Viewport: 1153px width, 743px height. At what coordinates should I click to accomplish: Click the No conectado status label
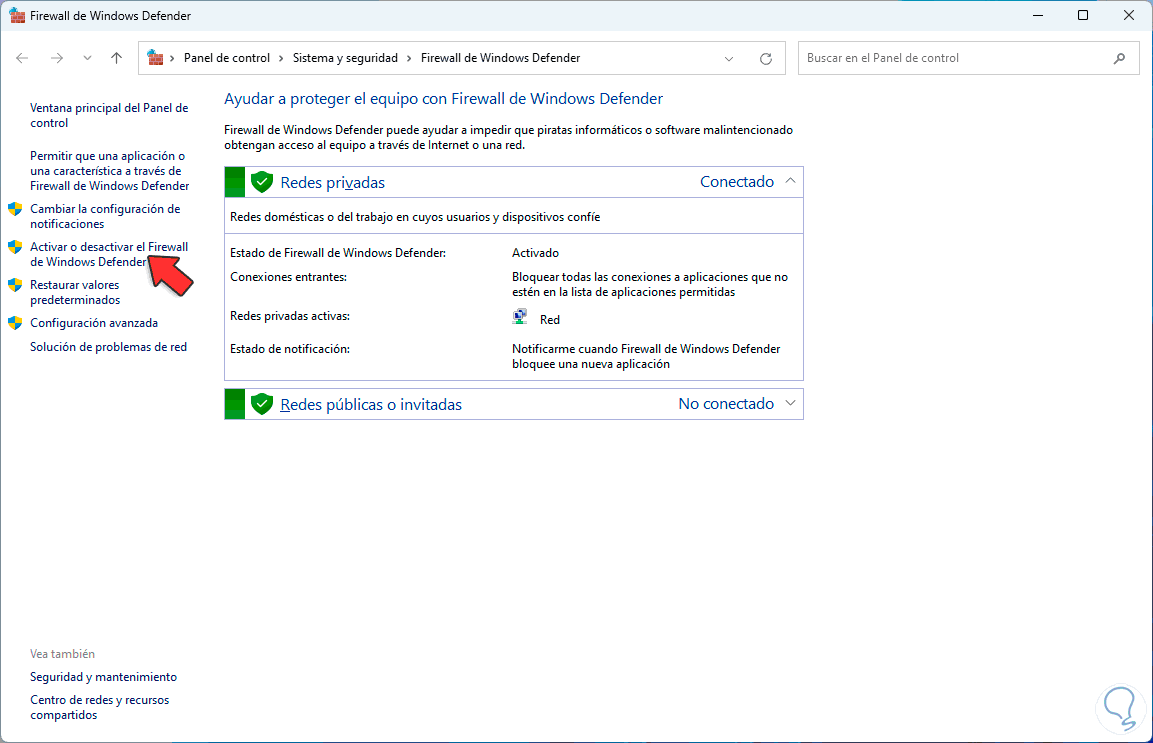726,404
